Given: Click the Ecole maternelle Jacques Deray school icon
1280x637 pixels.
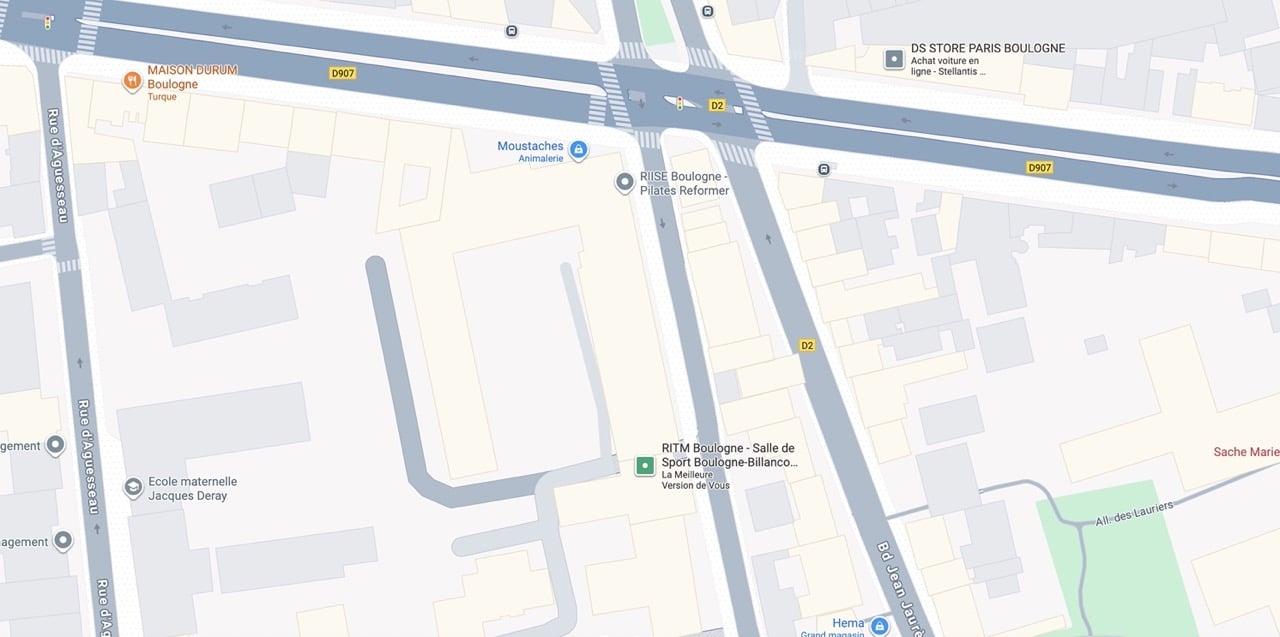Looking at the screenshot, I should tap(133, 488).
